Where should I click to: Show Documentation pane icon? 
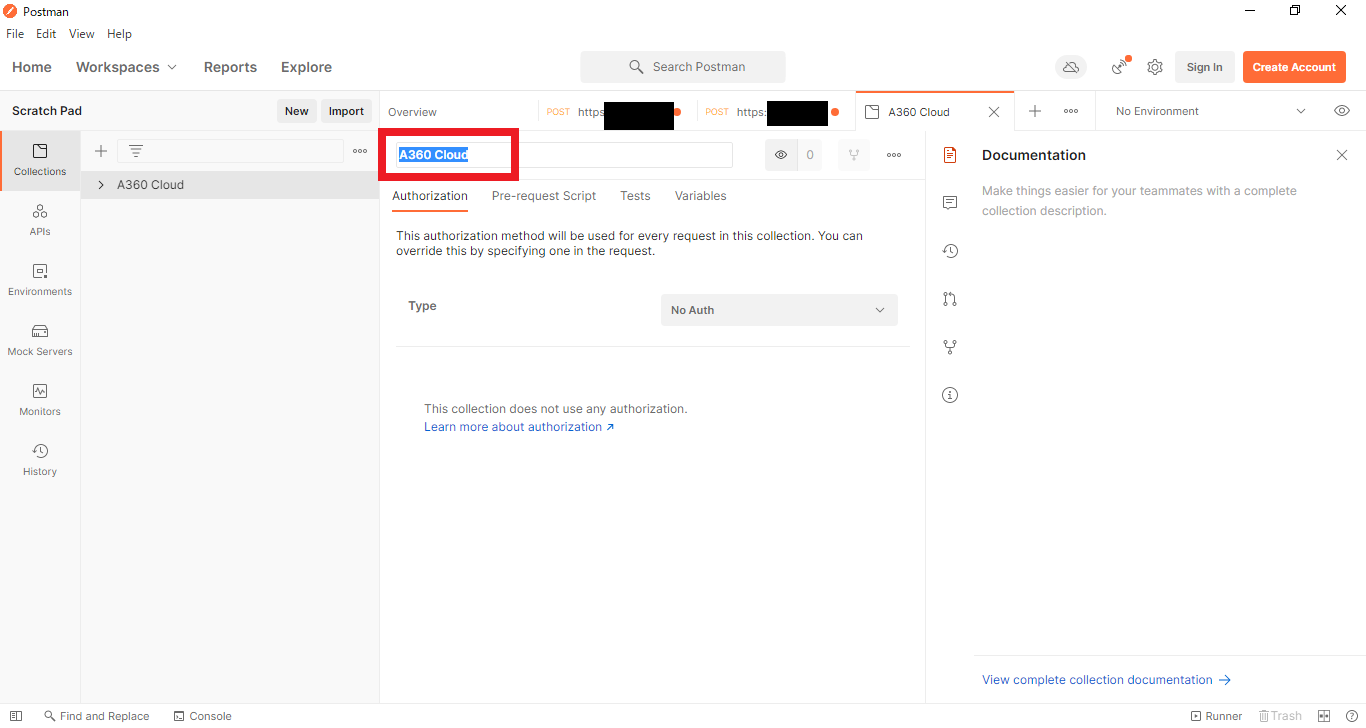pyautogui.click(x=950, y=155)
